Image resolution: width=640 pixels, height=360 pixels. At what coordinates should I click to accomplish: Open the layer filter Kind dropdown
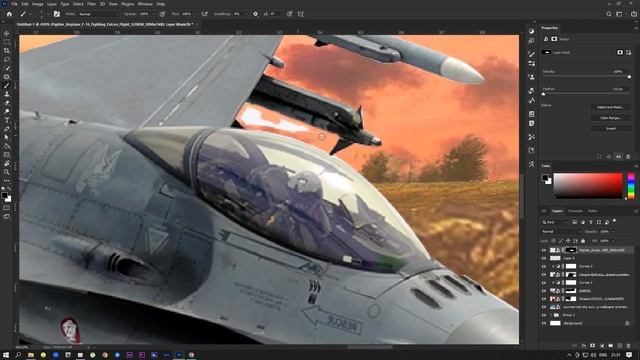(x=554, y=222)
